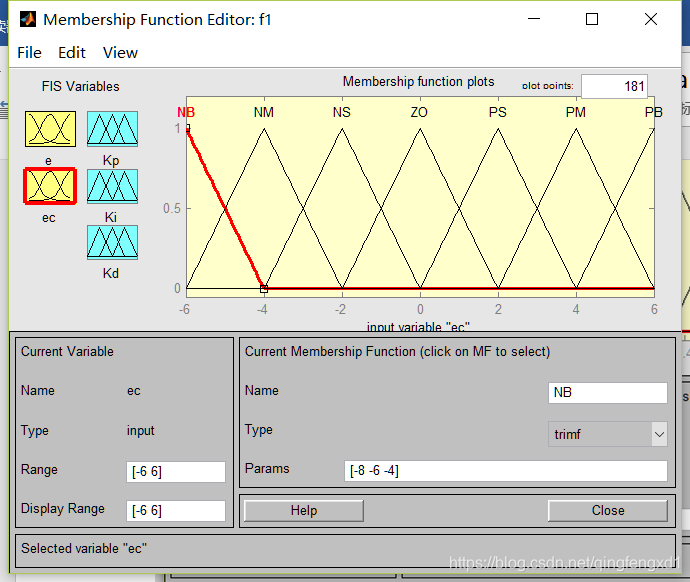Maximize the Membership Function Editor window
This screenshot has height=582, width=690.
592,19
